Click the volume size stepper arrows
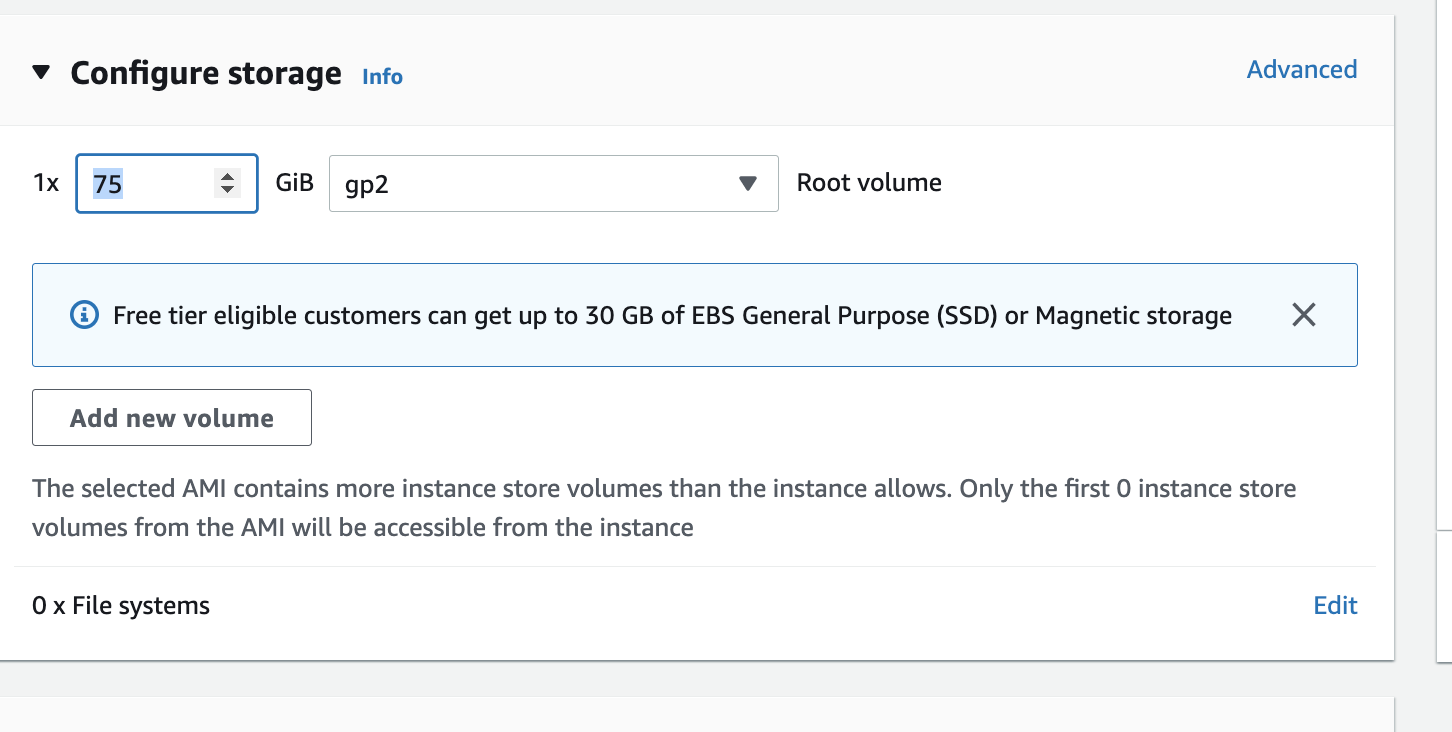Image resolution: width=1452 pixels, height=732 pixels. 228,183
